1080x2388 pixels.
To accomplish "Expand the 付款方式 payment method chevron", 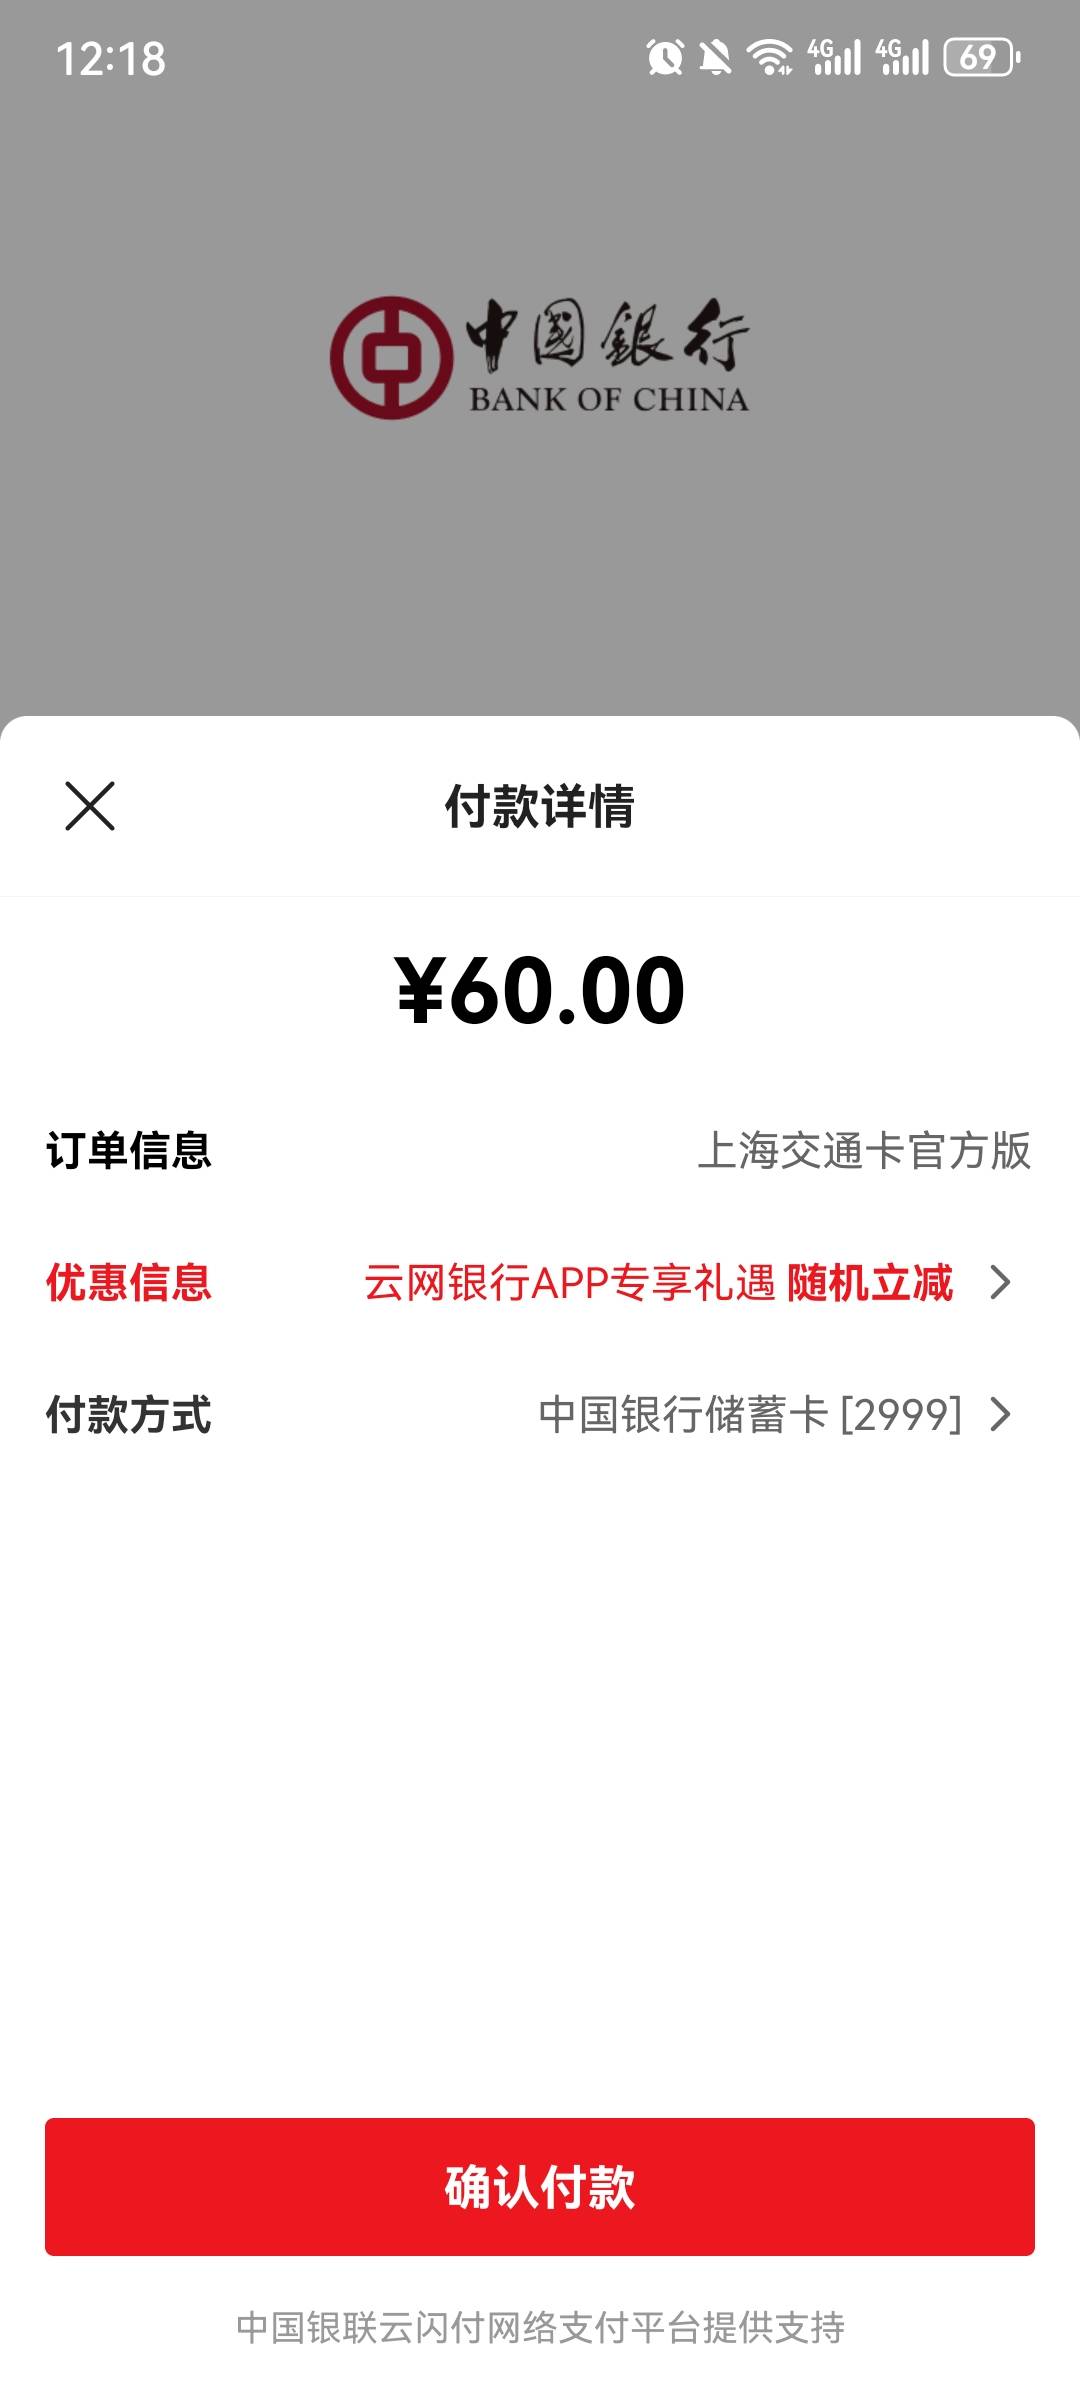I will (x=1000, y=1414).
